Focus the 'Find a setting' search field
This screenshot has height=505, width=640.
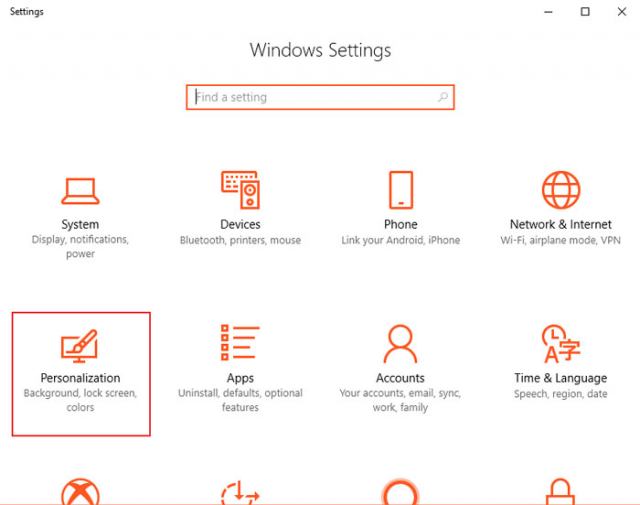click(320, 97)
